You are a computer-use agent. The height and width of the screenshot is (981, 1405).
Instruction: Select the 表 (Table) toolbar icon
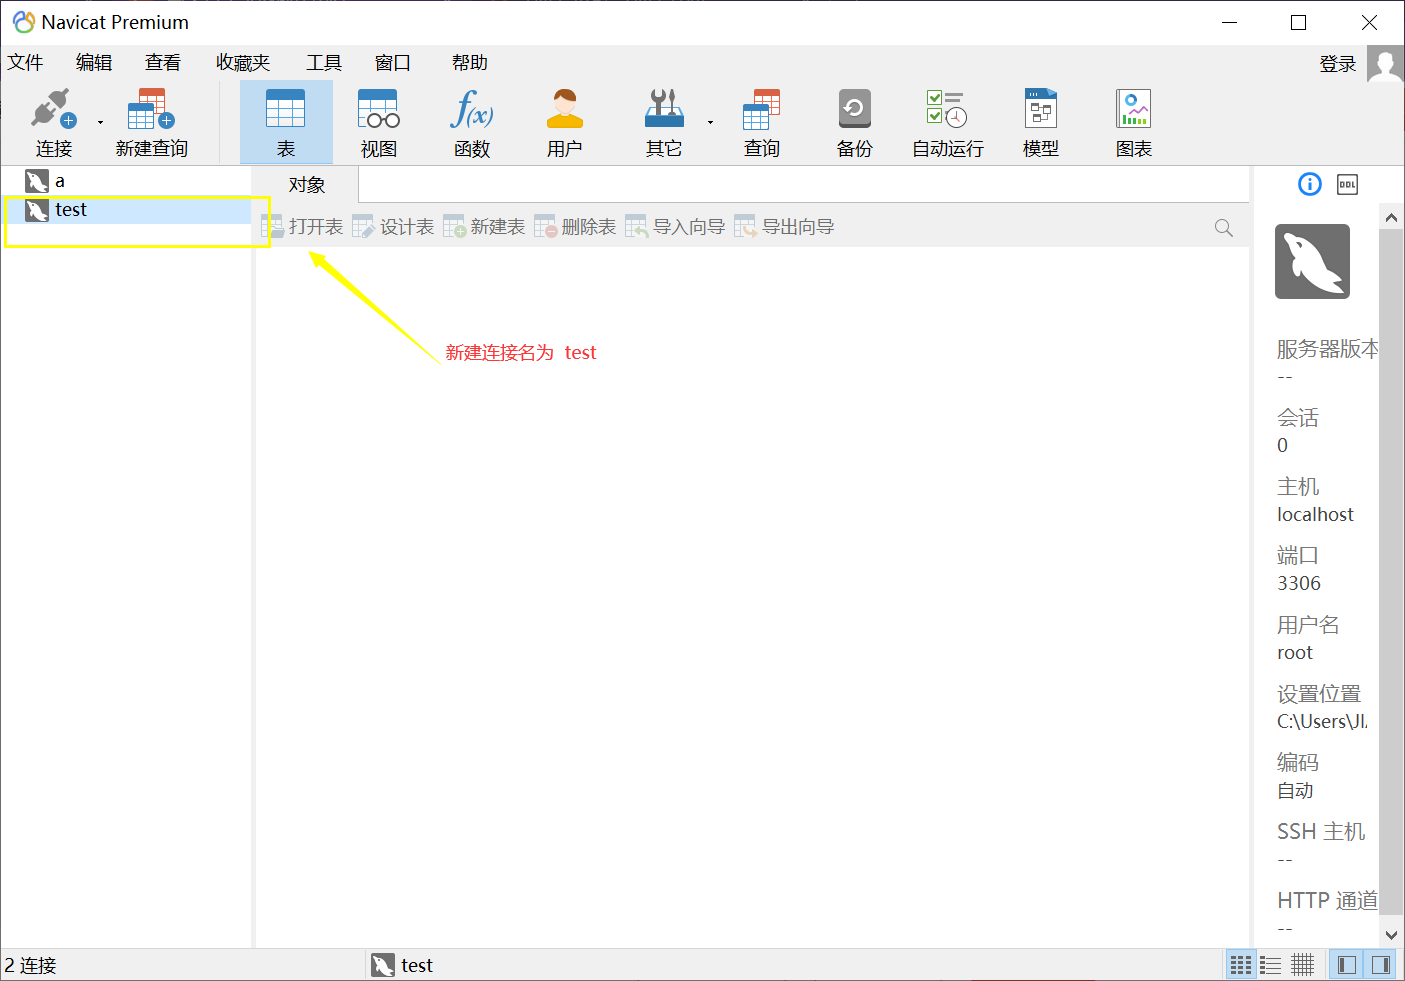tap(286, 122)
